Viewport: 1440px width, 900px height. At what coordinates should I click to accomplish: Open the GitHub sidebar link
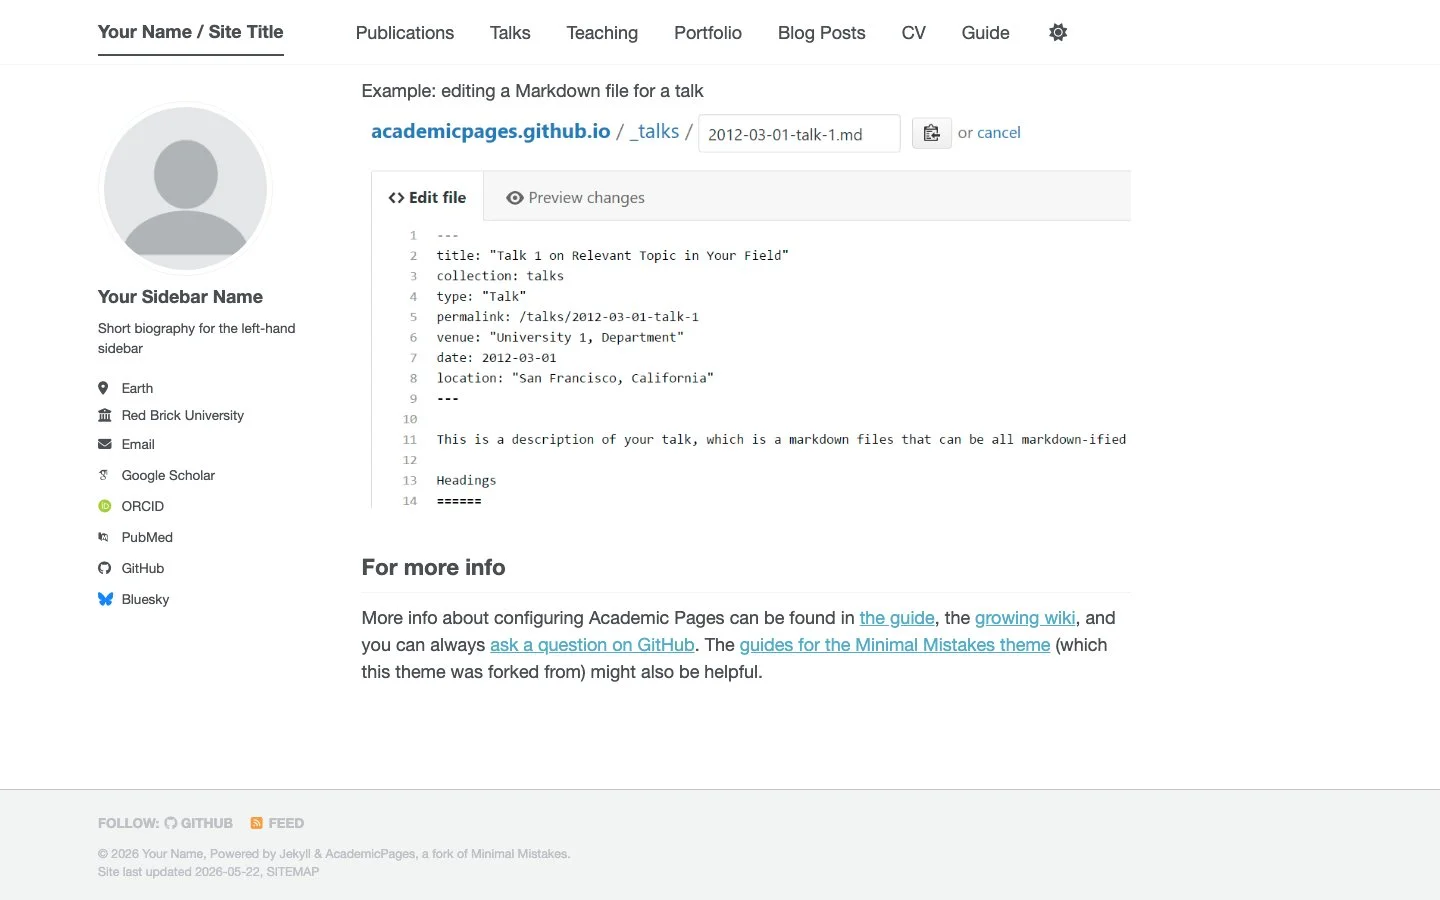click(x=143, y=568)
